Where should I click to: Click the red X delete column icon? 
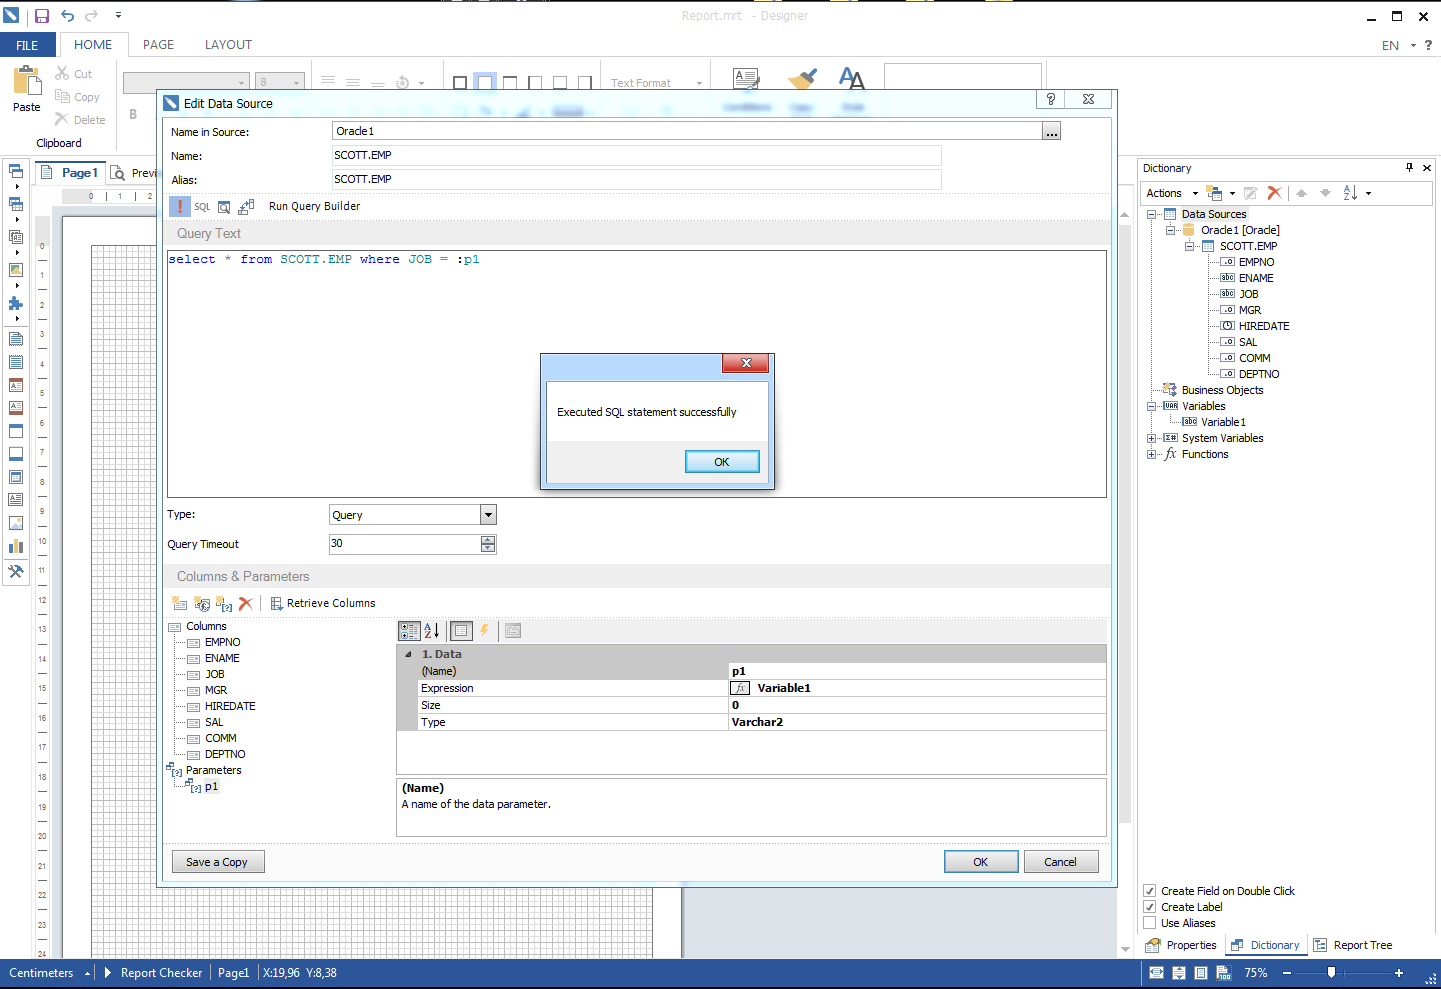click(245, 604)
